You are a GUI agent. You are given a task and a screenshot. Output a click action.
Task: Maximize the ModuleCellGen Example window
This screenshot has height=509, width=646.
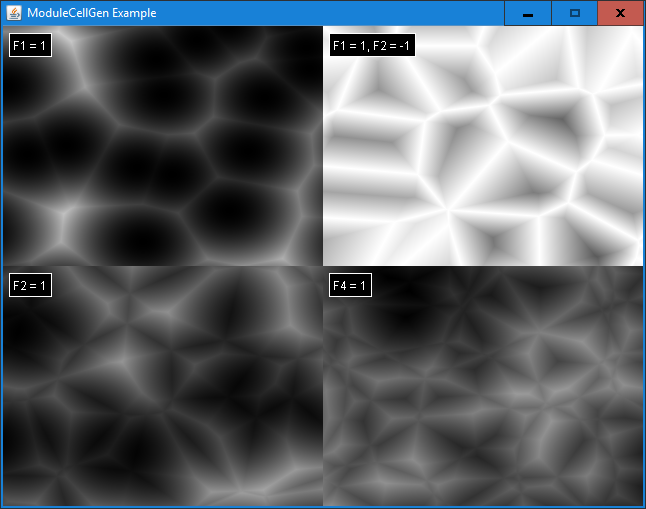tap(574, 13)
